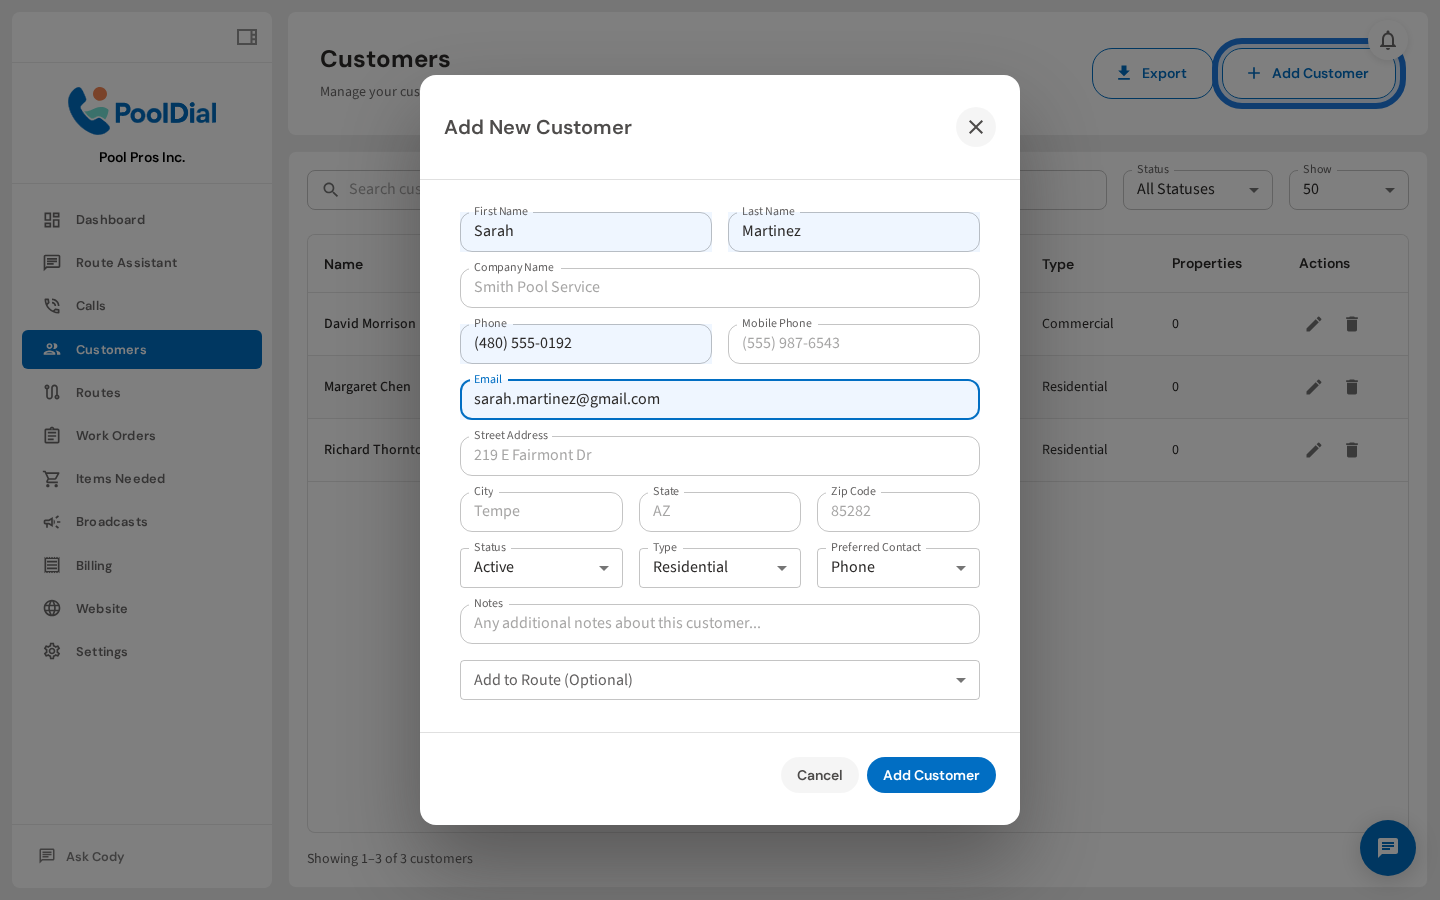Collapse the sidebar with the panel icon
The width and height of the screenshot is (1440, 900).
[246, 36]
